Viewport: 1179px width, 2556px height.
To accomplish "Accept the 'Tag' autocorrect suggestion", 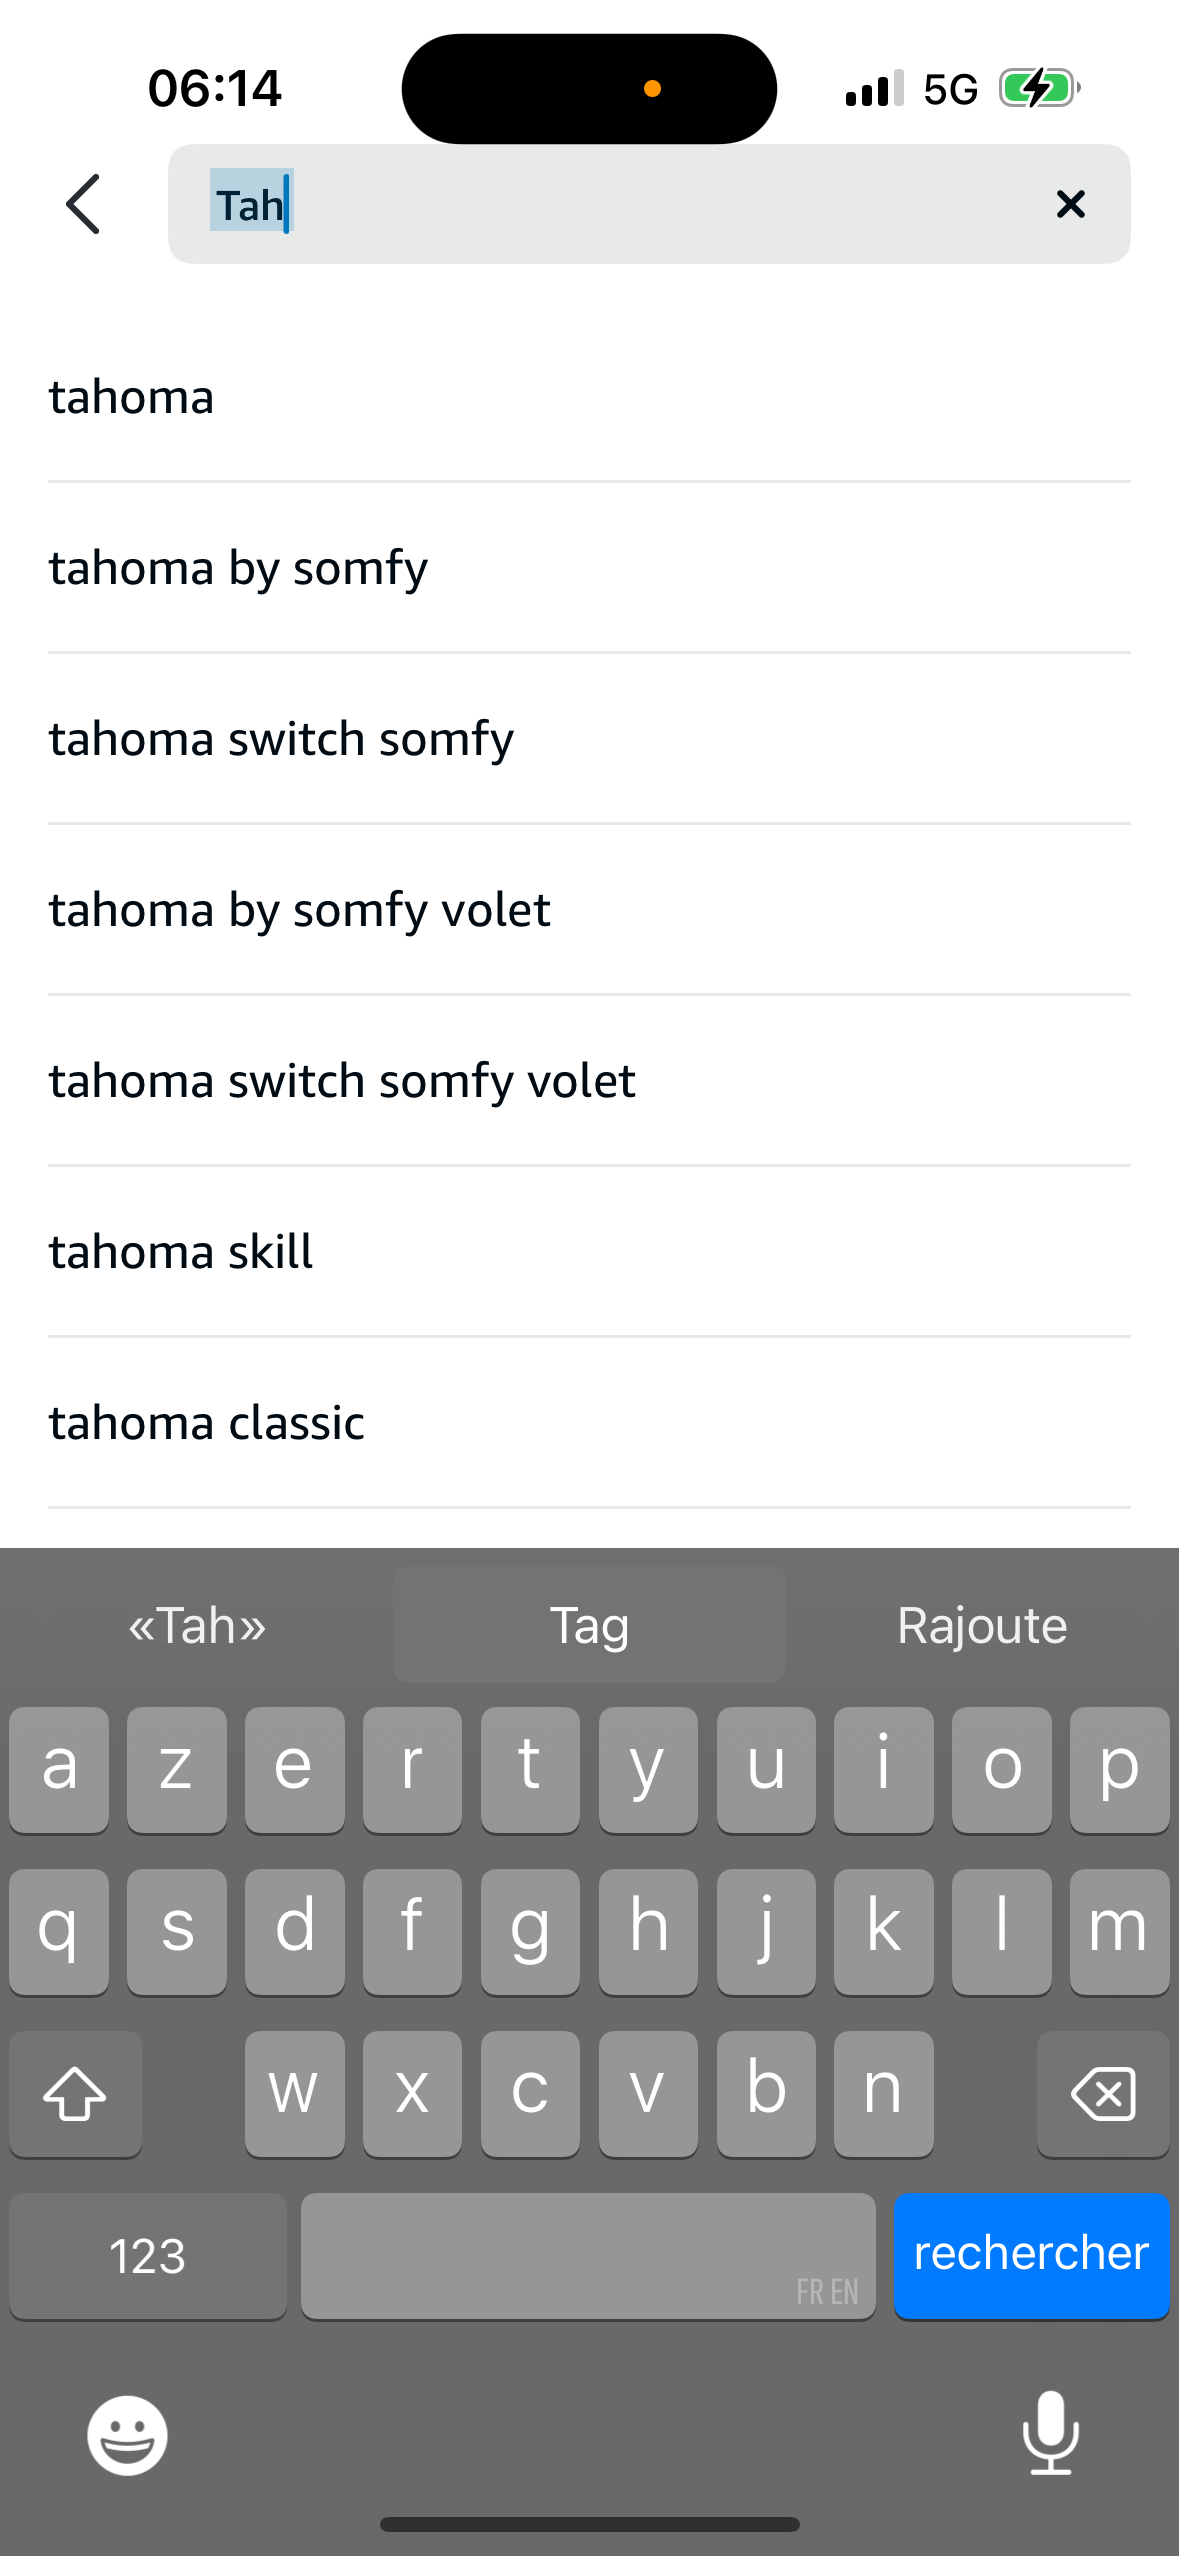I will [589, 1625].
